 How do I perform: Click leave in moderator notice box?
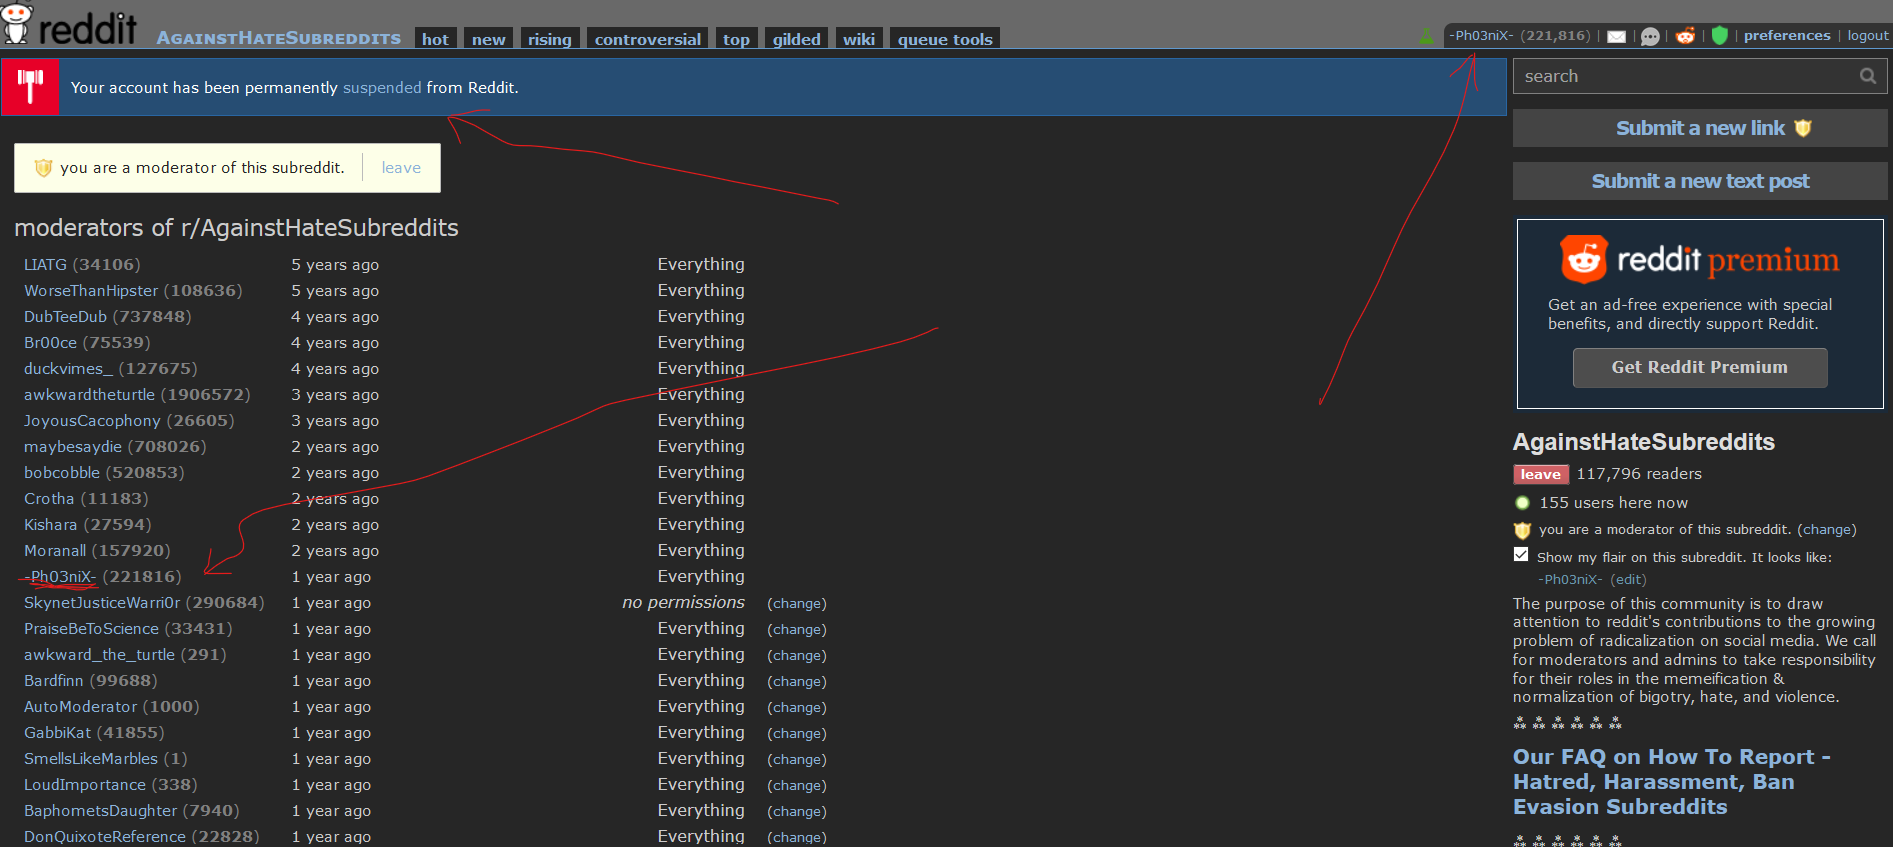click(x=401, y=168)
